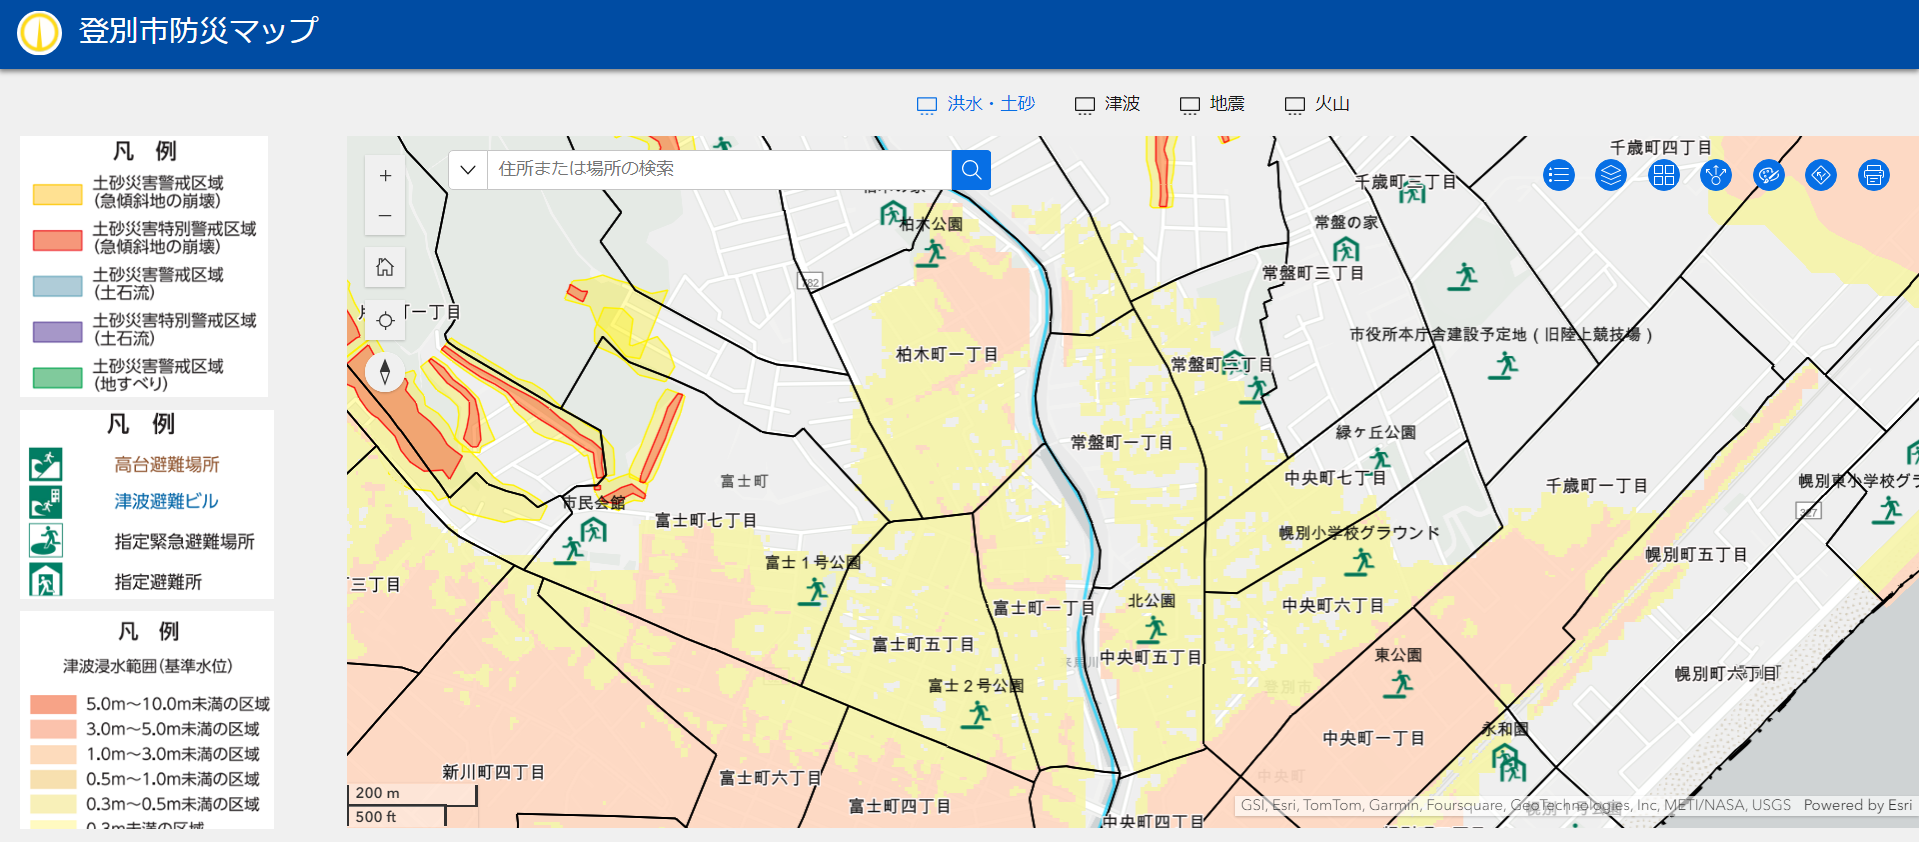Reset map to home extent

[385, 268]
